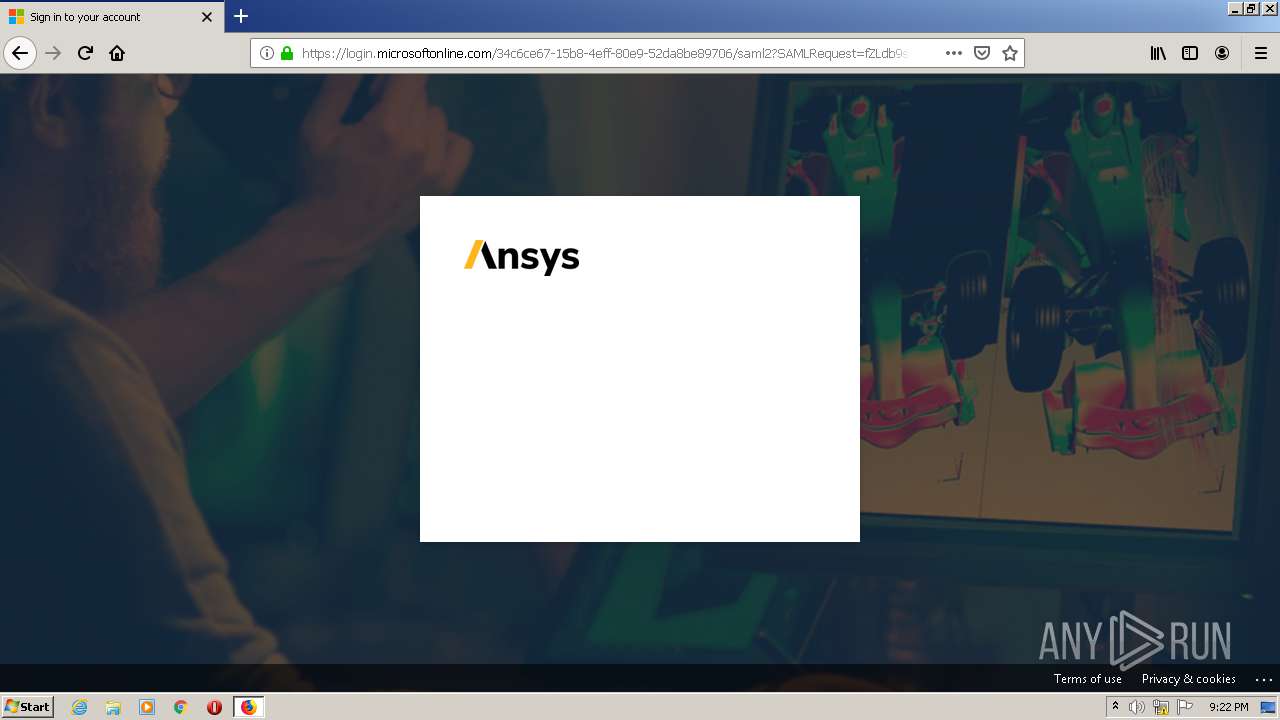Select the 'Sign in to your account' tab
Viewport: 1280px width, 720px height.
click(112, 17)
